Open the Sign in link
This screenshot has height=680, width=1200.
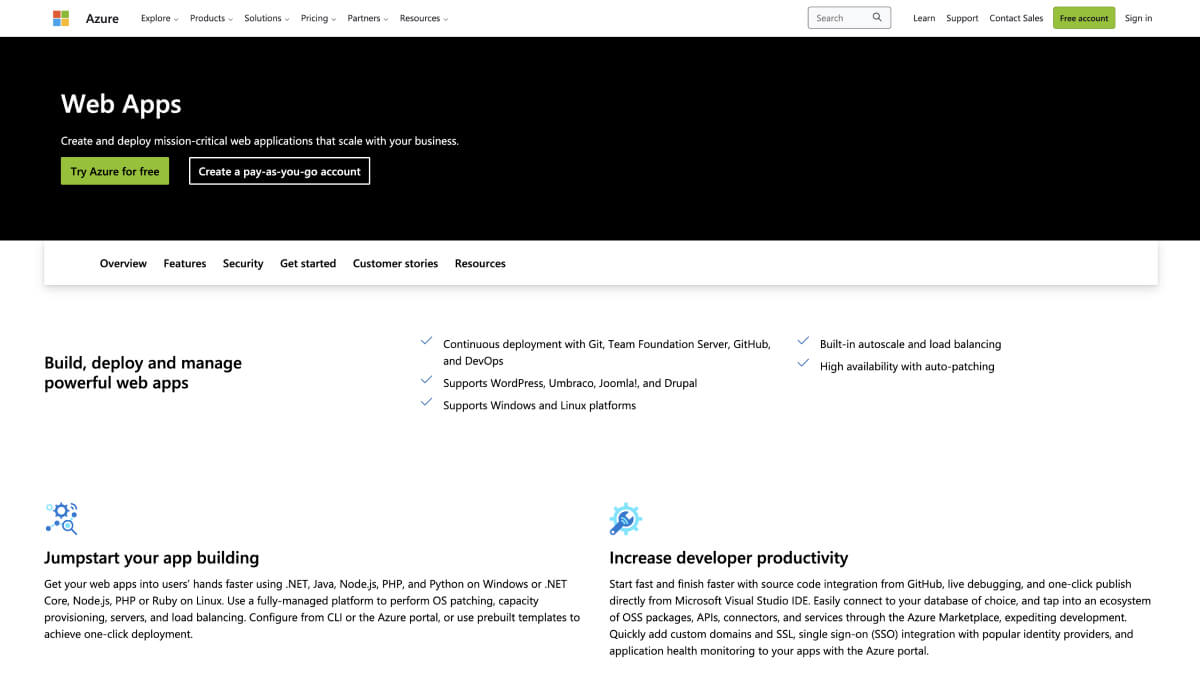[x=1138, y=18]
